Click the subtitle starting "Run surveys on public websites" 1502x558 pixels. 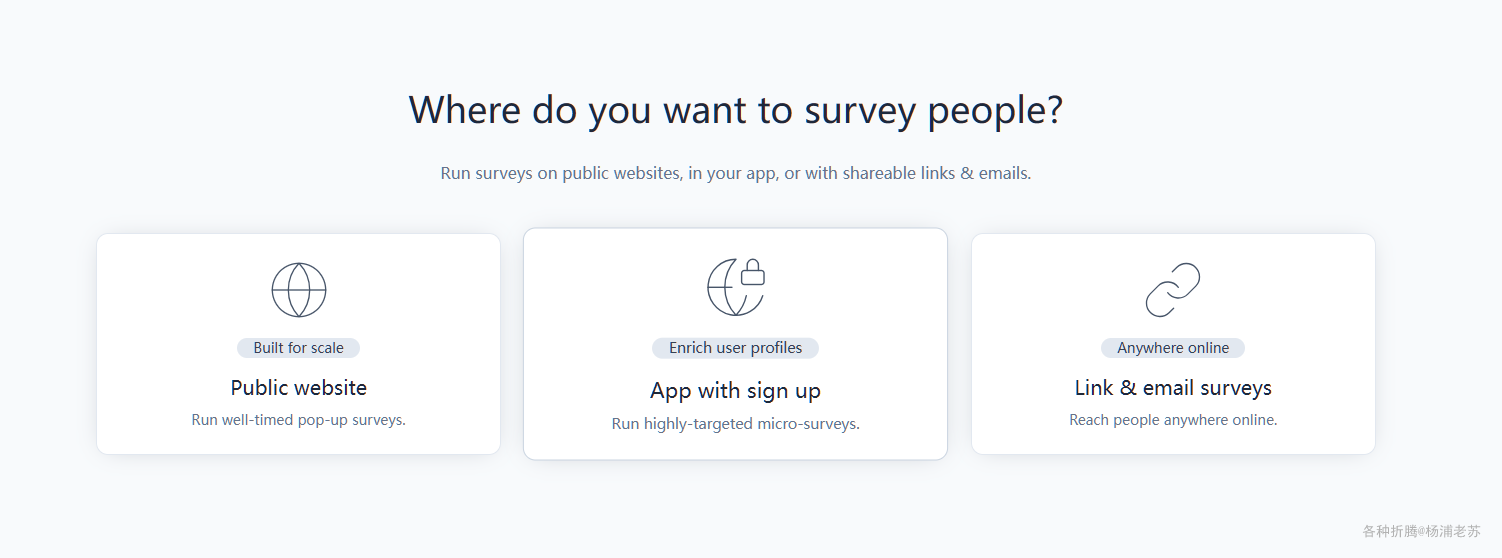pos(735,173)
